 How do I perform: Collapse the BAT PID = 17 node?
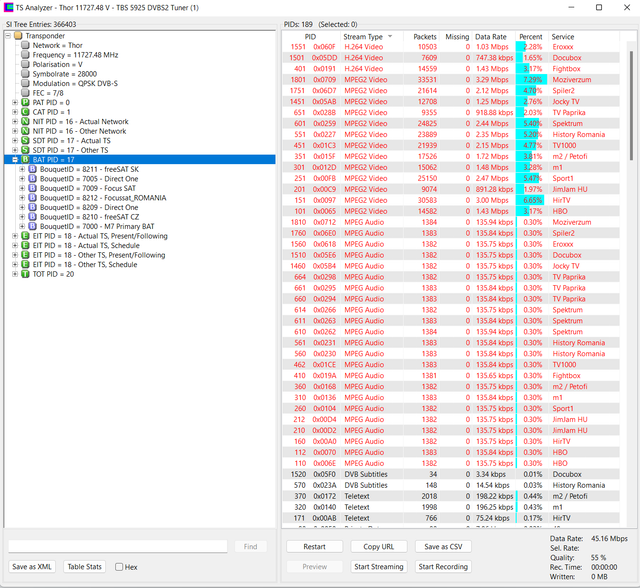(x=15, y=160)
